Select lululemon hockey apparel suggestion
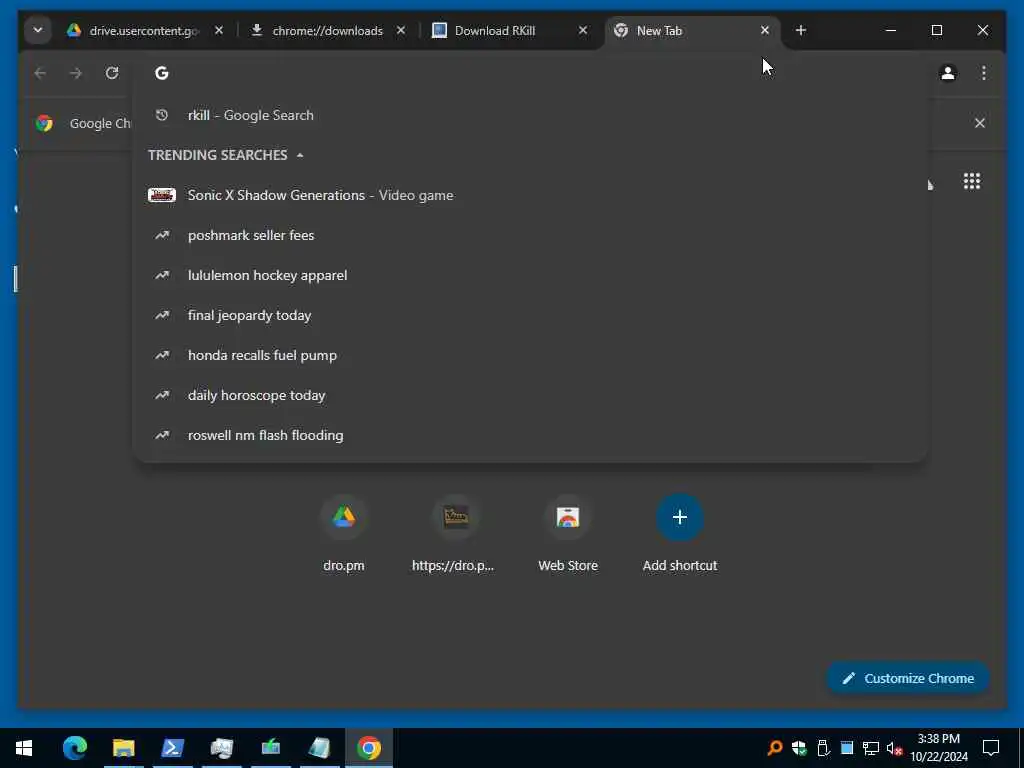This screenshot has width=1024, height=768. tap(530, 275)
